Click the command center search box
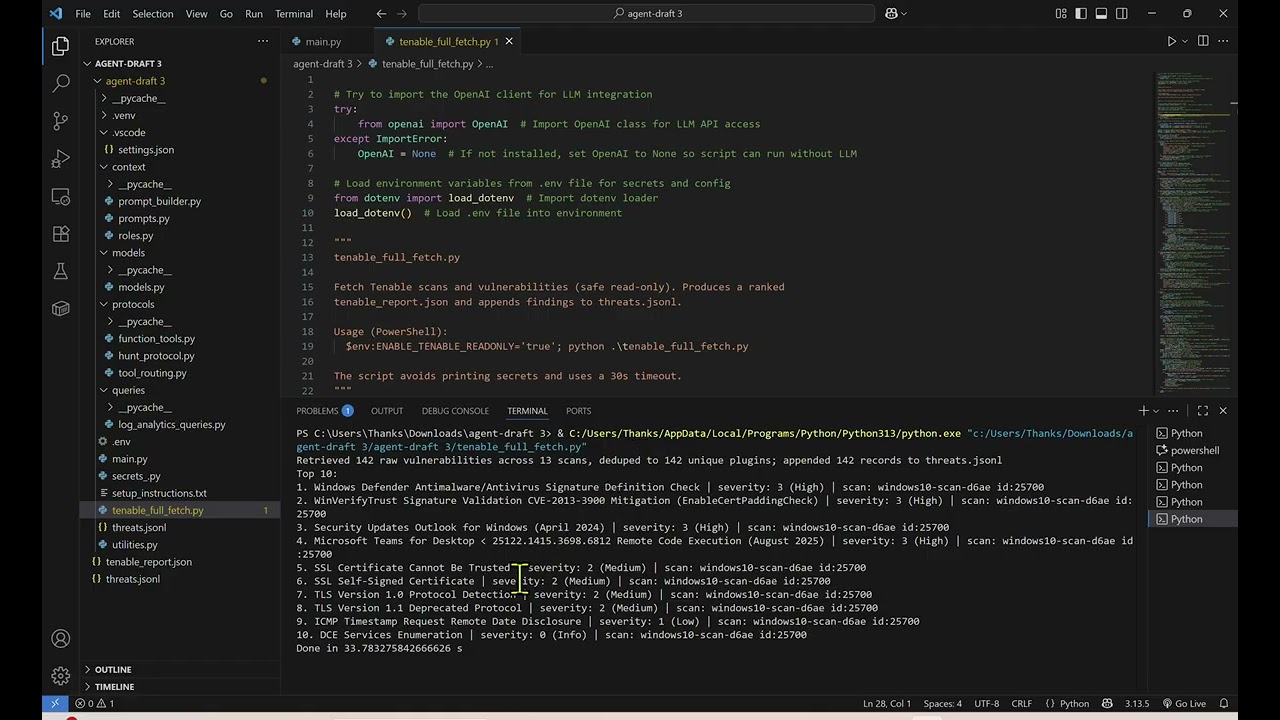This screenshot has height=720, width=1280. [647, 14]
